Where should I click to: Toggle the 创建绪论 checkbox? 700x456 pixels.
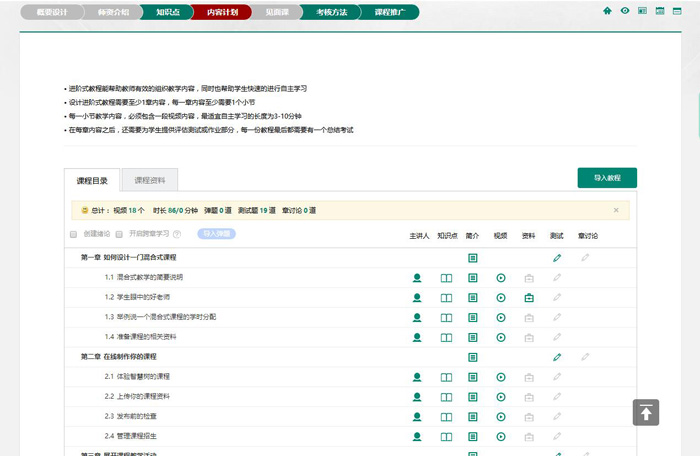coord(74,234)
